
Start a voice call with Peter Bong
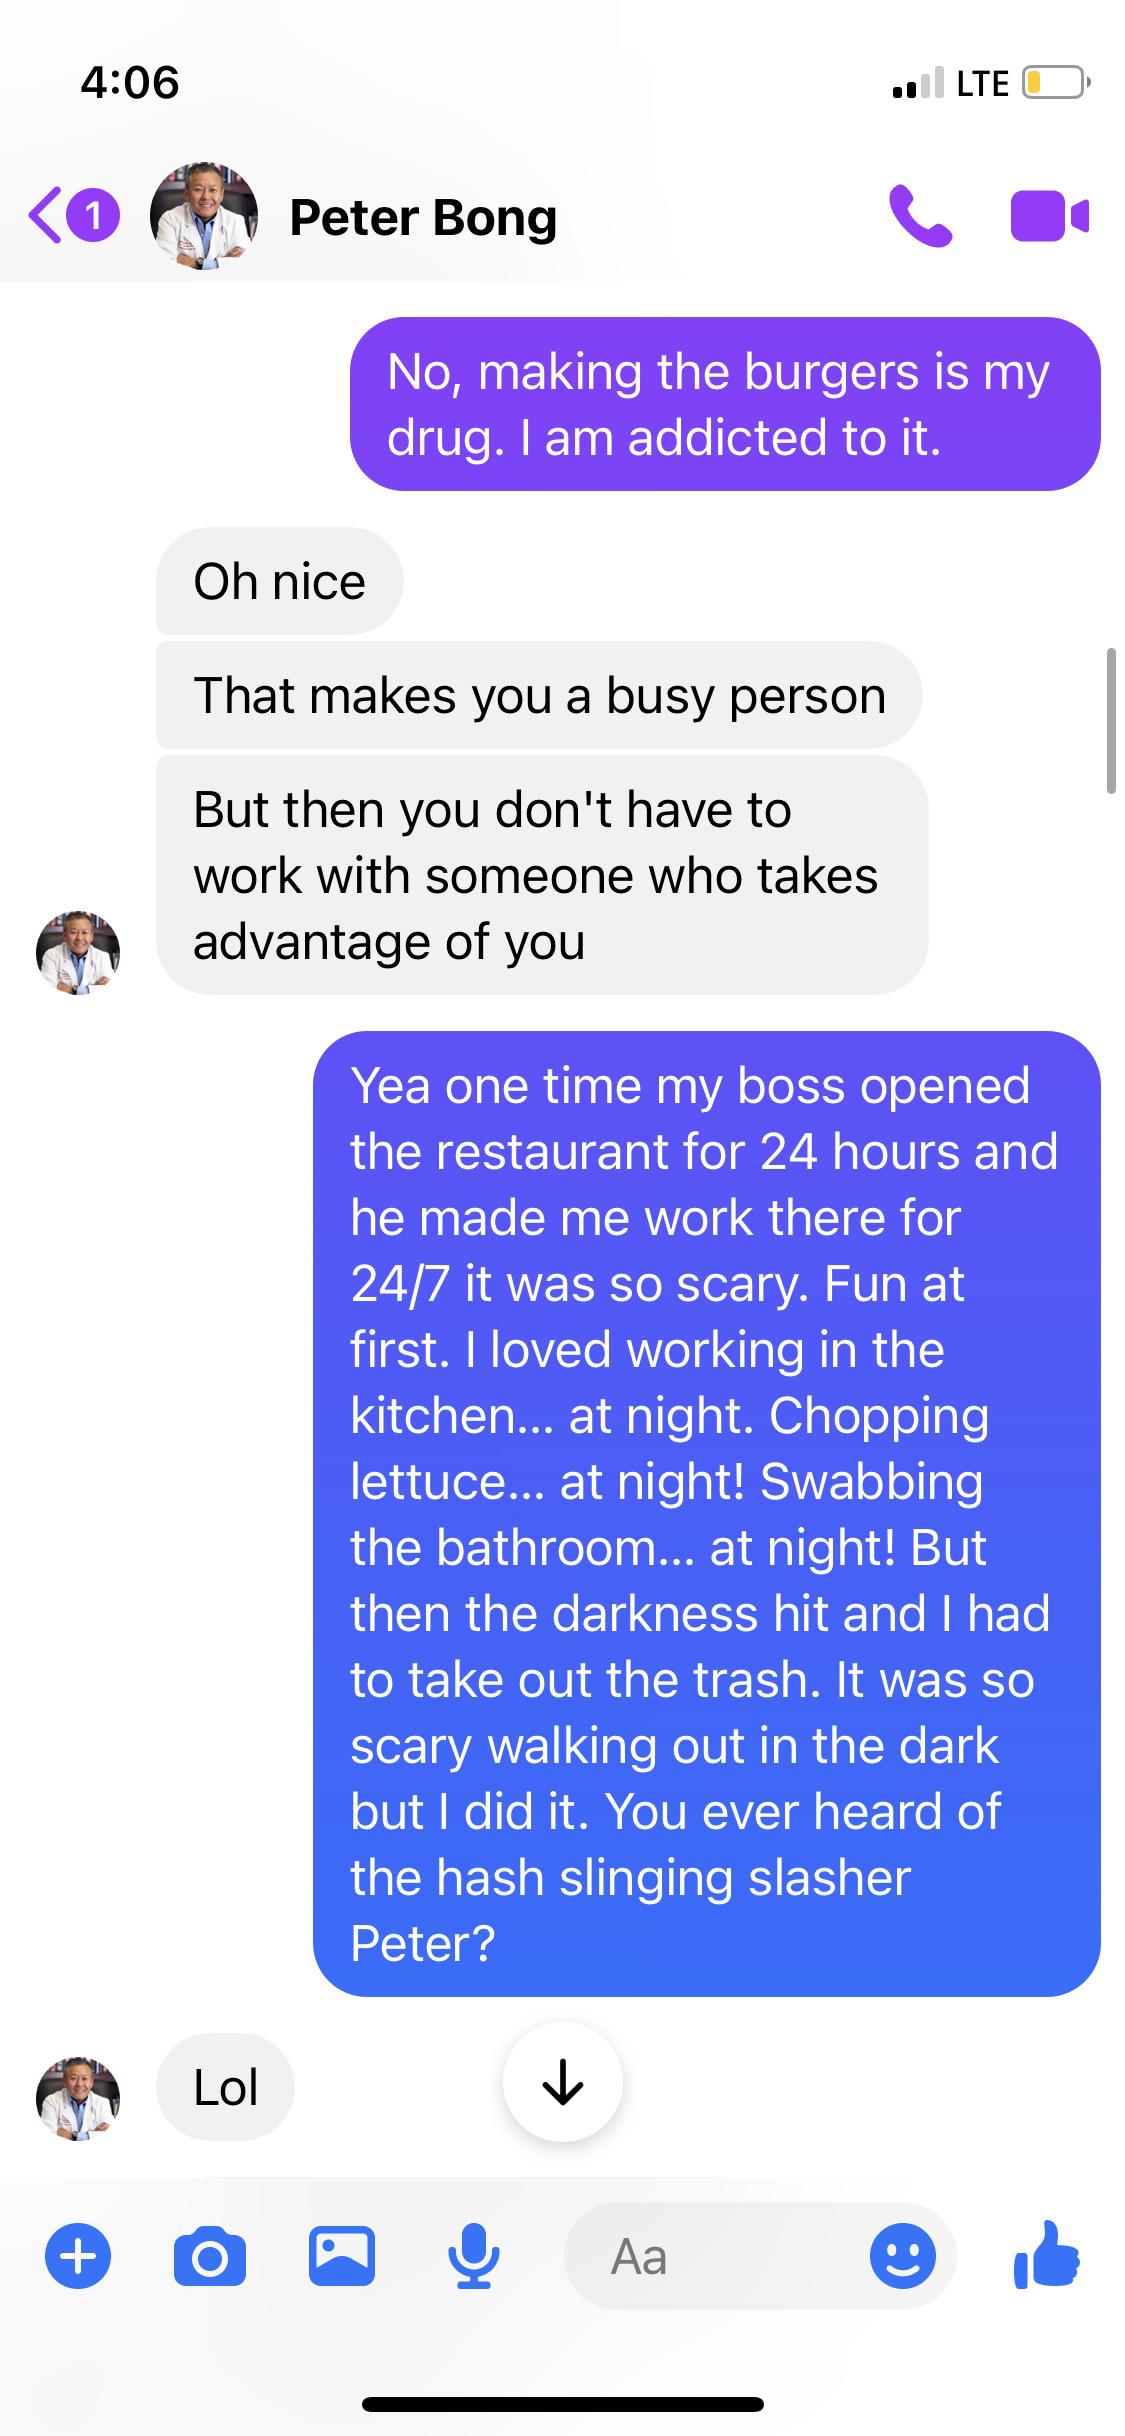[920, 216]
